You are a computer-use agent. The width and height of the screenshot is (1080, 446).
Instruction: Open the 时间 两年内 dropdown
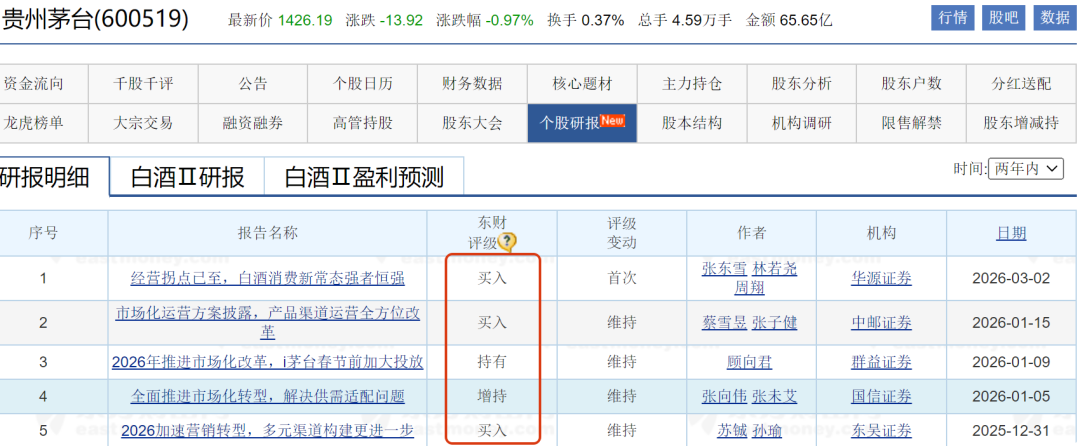click(x=1025, y=169)
